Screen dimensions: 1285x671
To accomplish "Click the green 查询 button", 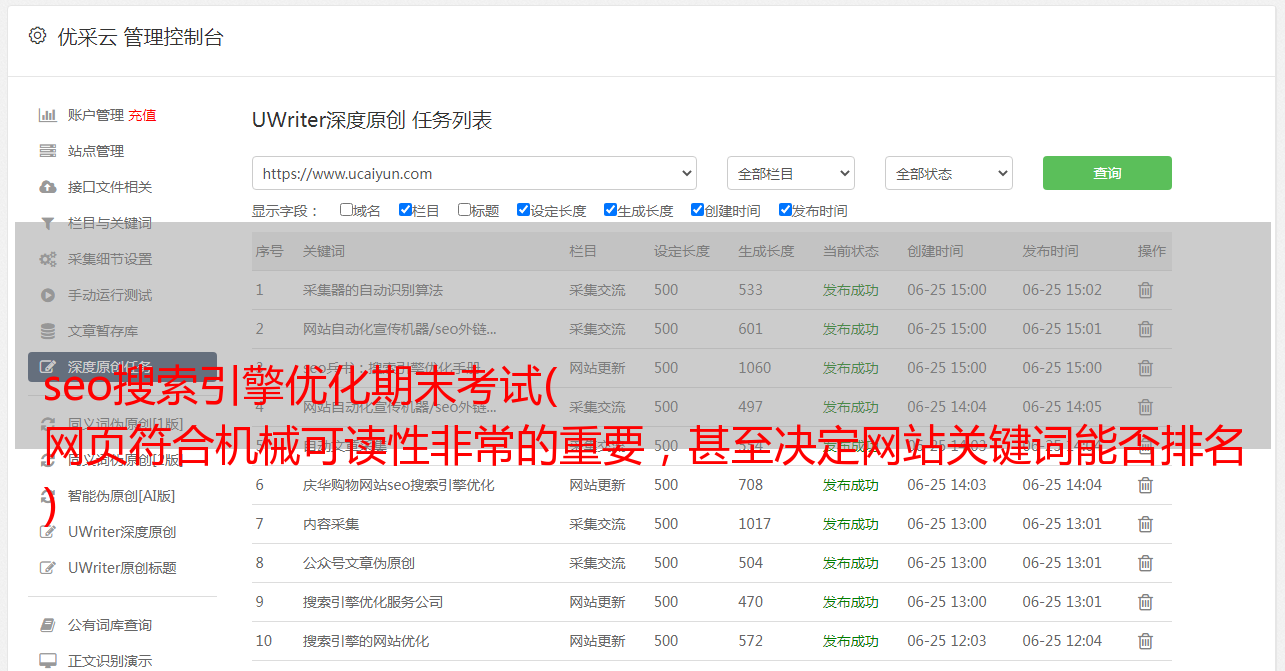I will (x=1106, y=173).
